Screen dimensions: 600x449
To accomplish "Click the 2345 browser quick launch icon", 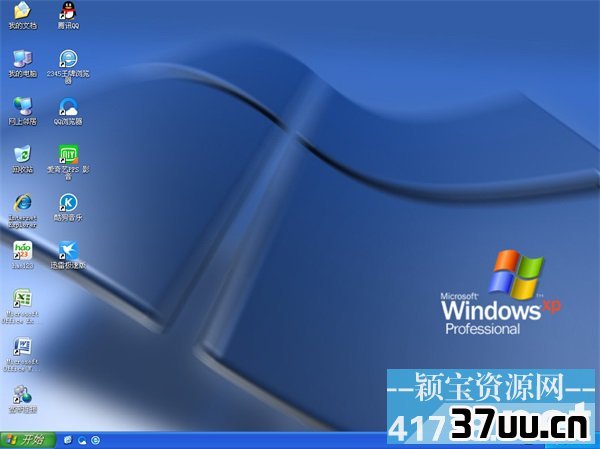I will click(96, 440).
